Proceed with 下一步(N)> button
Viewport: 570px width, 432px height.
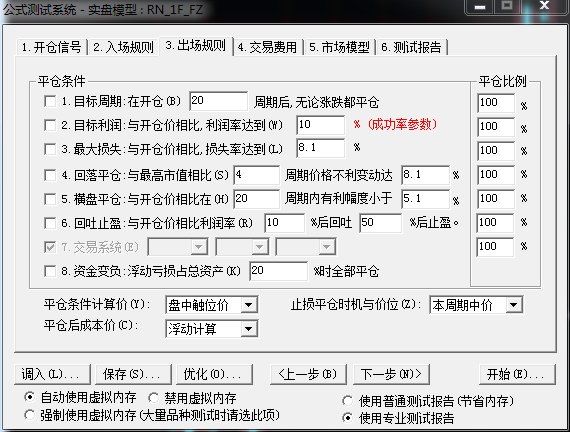[391, 374]
